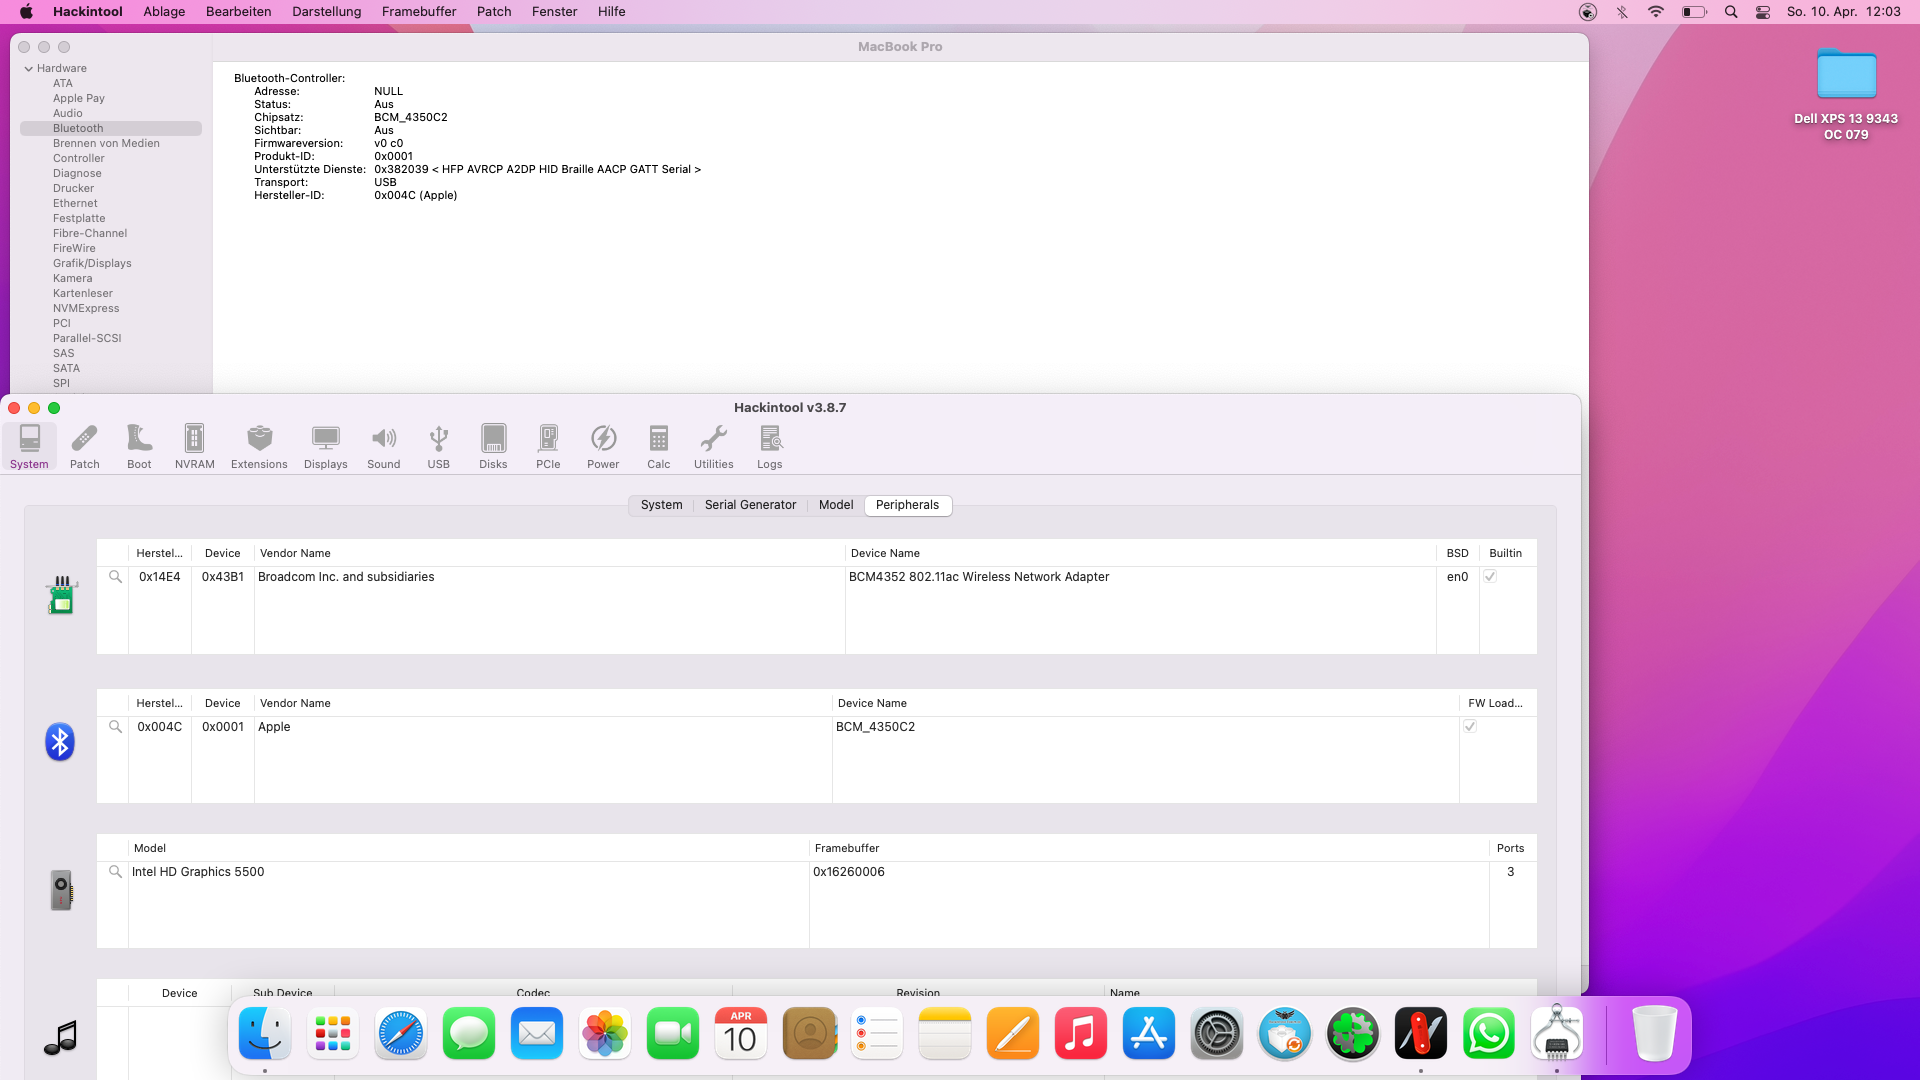Click magnifier icon next to Broadcom row
This screenshot has width=1920, height=1080.
point(115,577)
